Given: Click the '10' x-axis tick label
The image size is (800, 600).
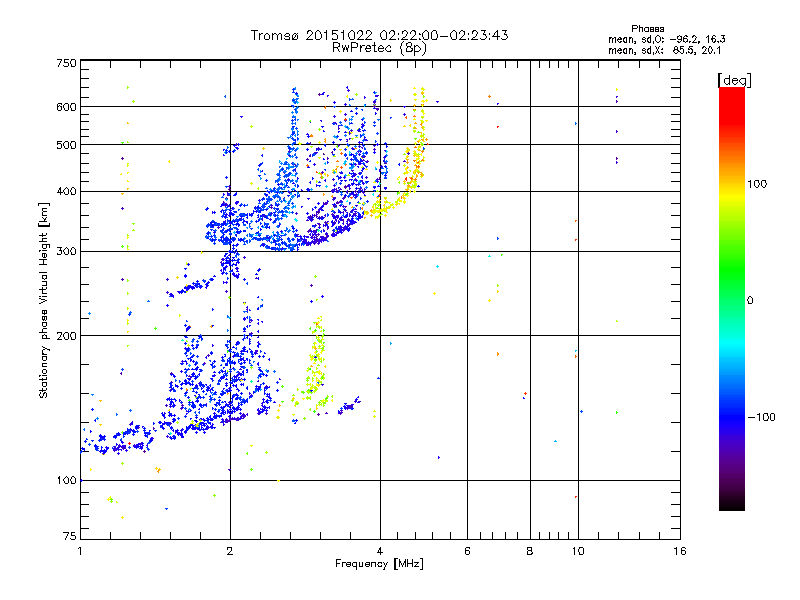Looking at the screenshot, I should click(x=578, y=551).
